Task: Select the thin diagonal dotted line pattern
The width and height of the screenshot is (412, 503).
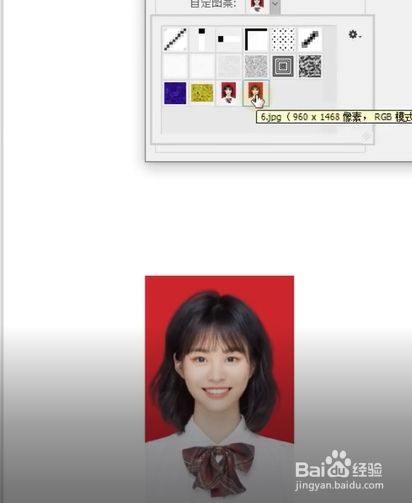Action: (175, 40)
